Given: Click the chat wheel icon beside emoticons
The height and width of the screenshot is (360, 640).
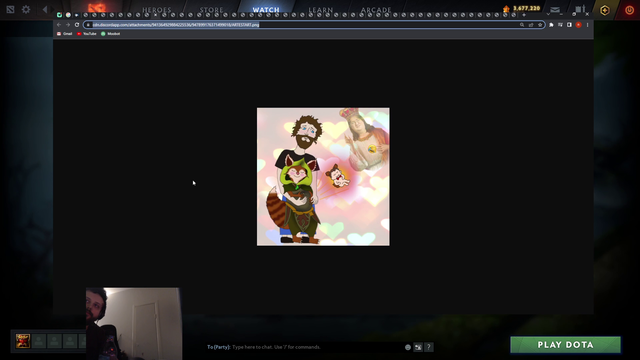Looking at the screenshot, I should [418, 347].
